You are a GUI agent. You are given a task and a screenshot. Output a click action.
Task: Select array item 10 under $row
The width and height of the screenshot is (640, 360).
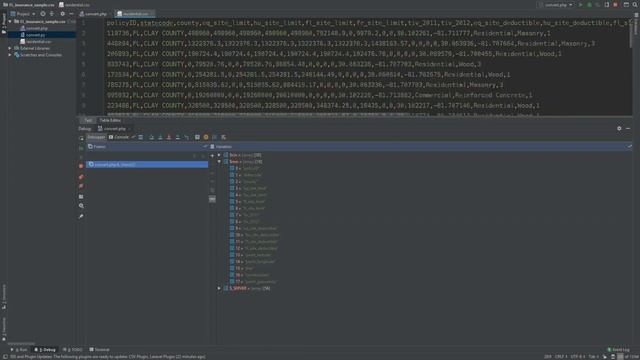[254, 235]
